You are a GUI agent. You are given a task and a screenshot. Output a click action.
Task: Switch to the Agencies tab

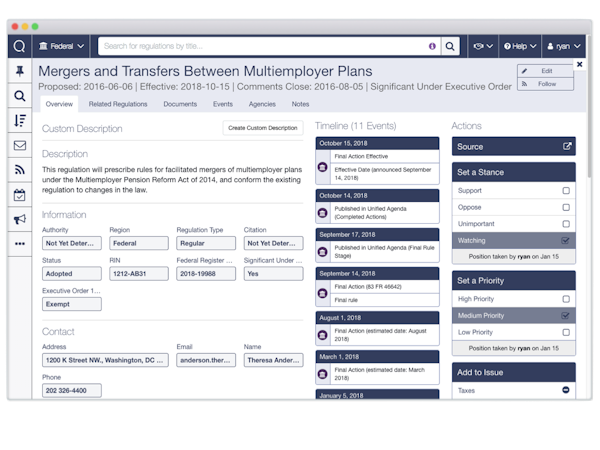click(x=262, y=104)
